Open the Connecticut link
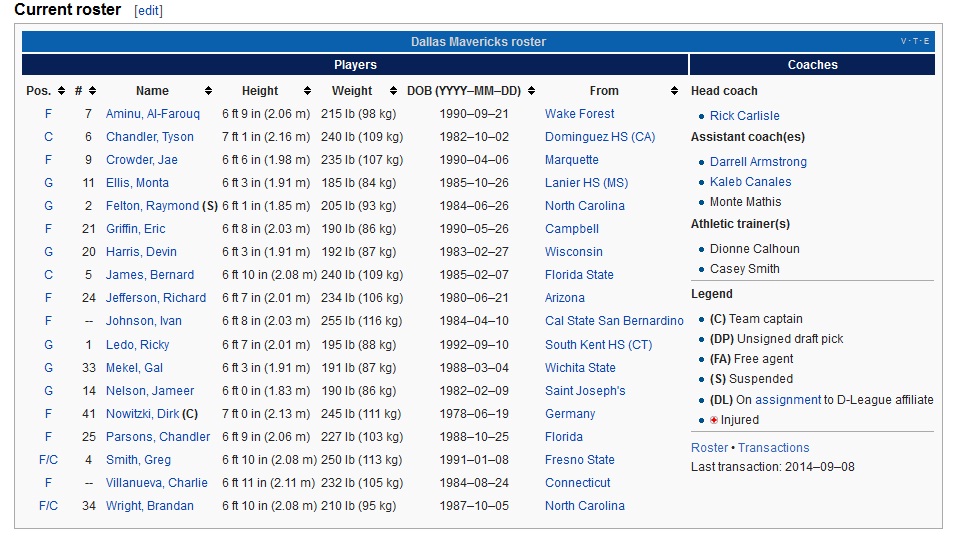The height and width of the screenshot is (538, 953). (x=577, y=483)
